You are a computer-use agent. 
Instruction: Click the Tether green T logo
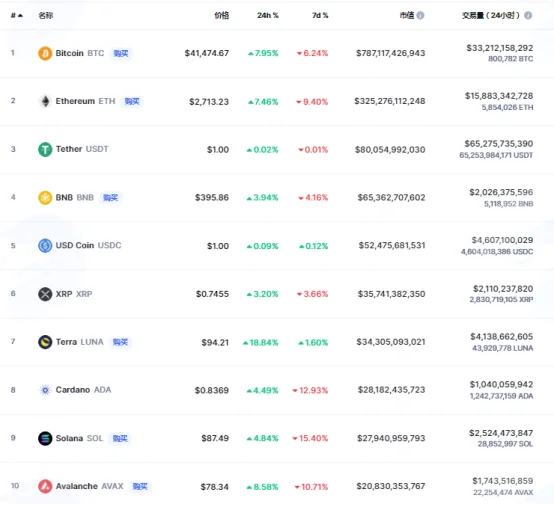click(45, 149)
